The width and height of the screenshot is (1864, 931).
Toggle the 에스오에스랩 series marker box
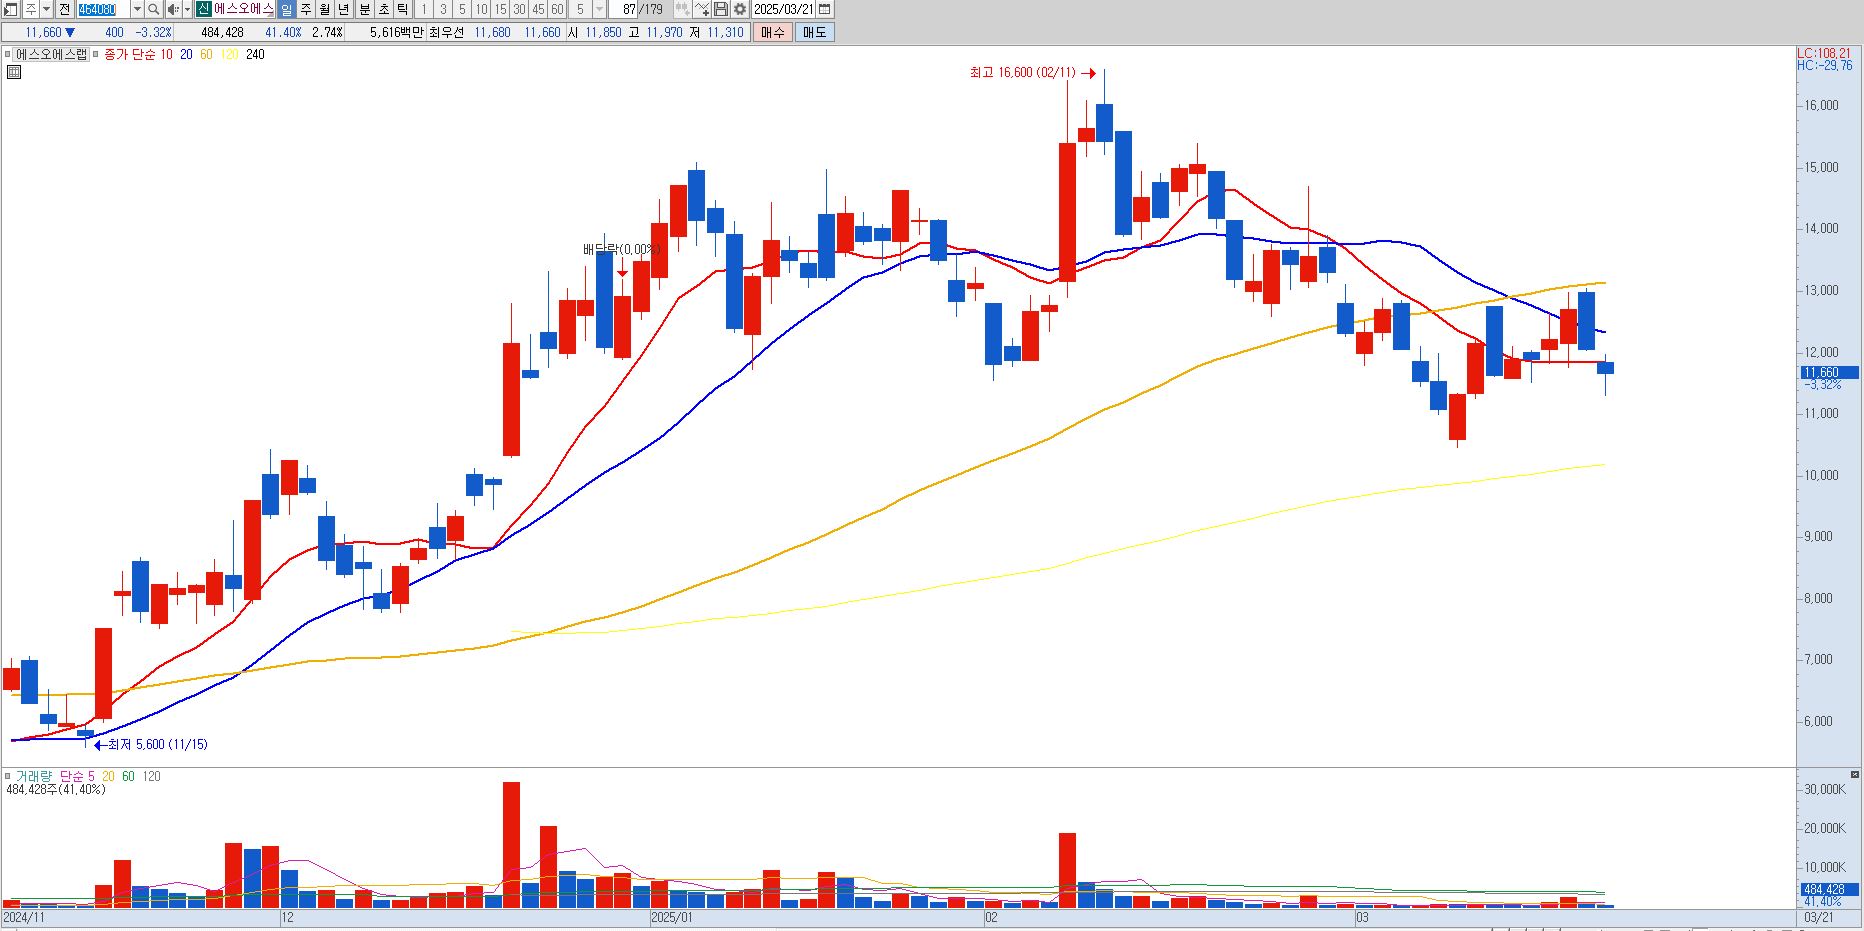coord(7,54)
